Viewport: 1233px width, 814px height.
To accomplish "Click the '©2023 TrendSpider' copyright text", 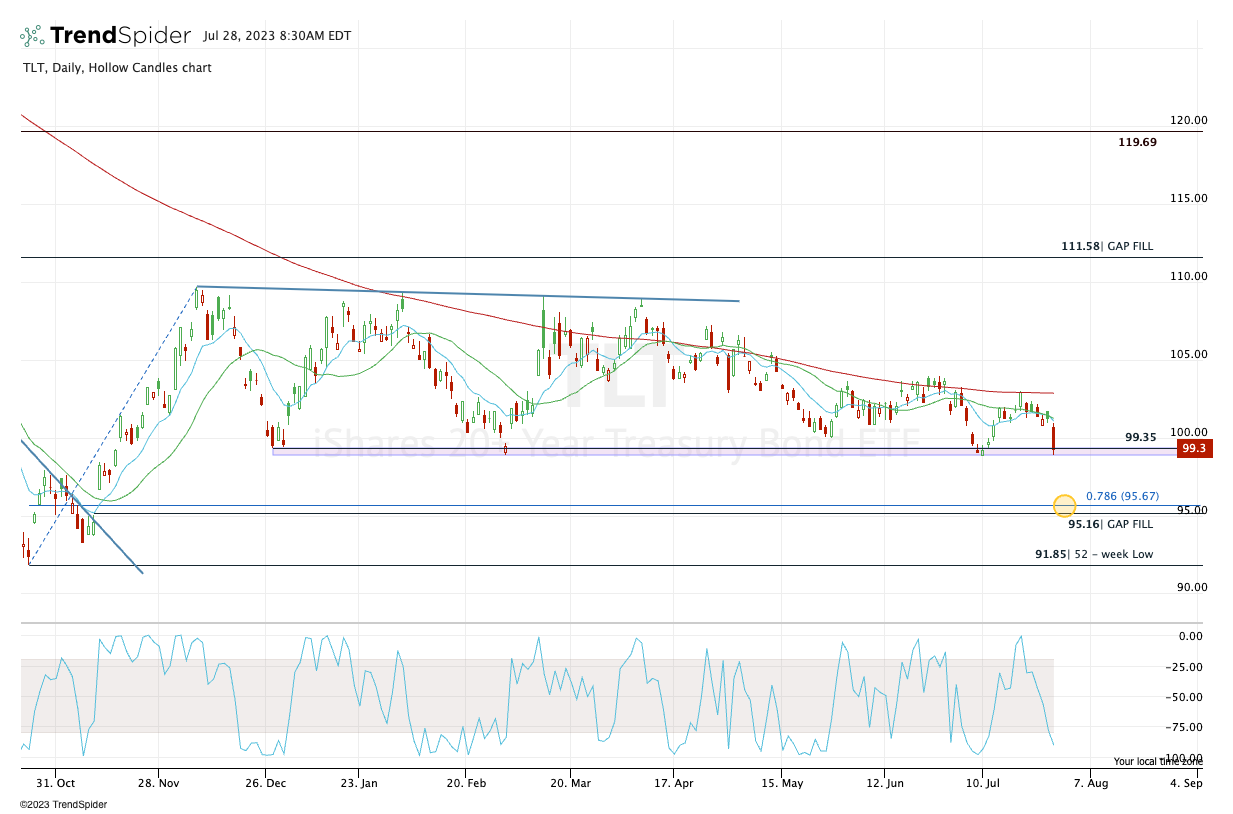I will 63,804.
